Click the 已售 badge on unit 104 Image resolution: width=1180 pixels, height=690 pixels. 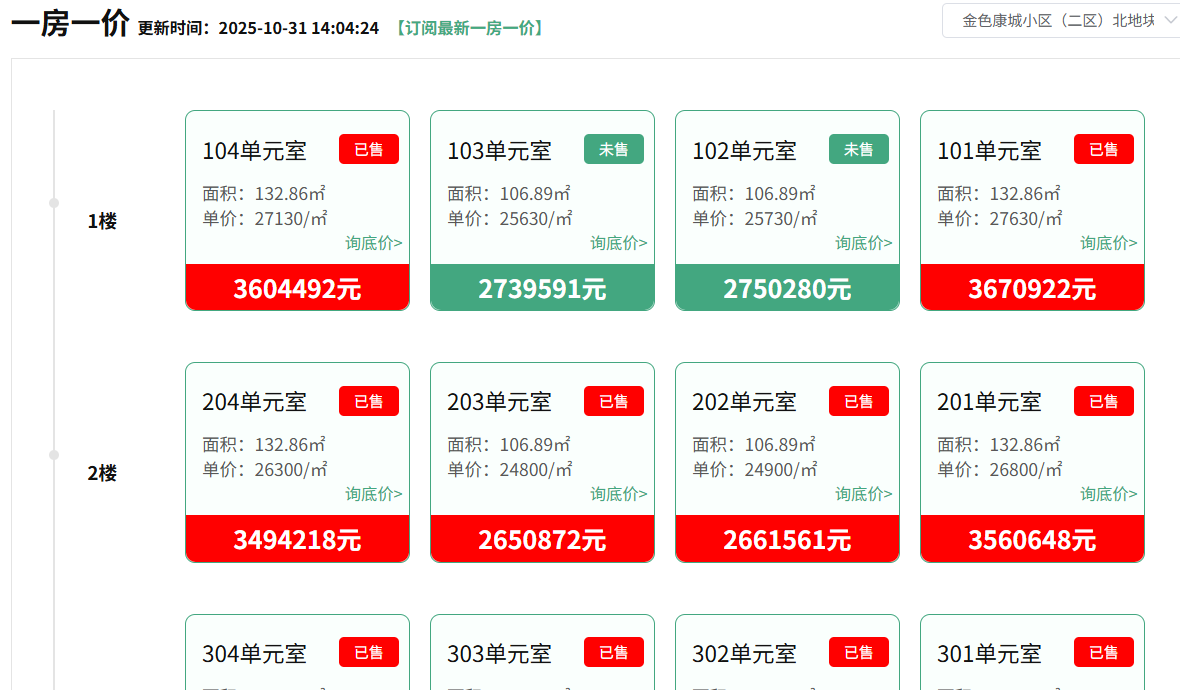pyautogui.click(x=368, y=149)
